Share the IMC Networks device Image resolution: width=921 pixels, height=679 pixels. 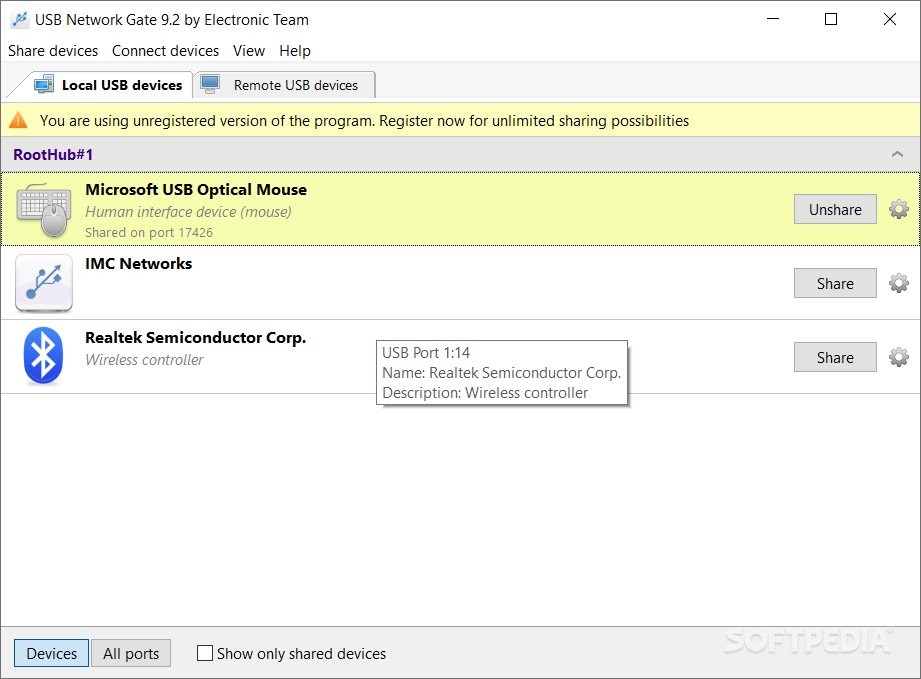click(835, 283)
